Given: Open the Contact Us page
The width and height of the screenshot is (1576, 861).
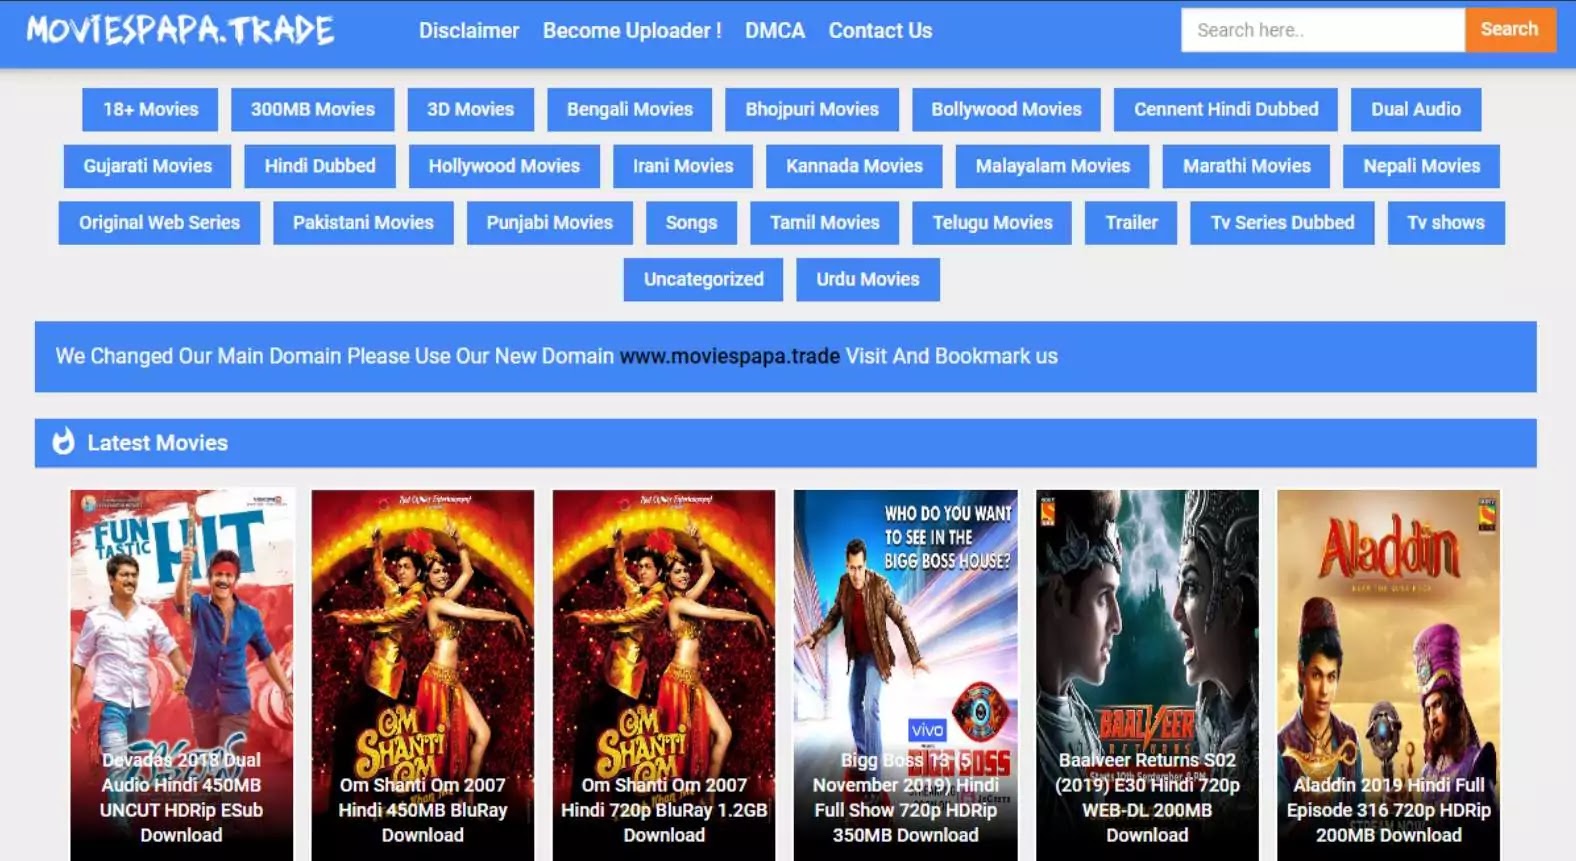Looking at the screenshot, I should 880,31.
